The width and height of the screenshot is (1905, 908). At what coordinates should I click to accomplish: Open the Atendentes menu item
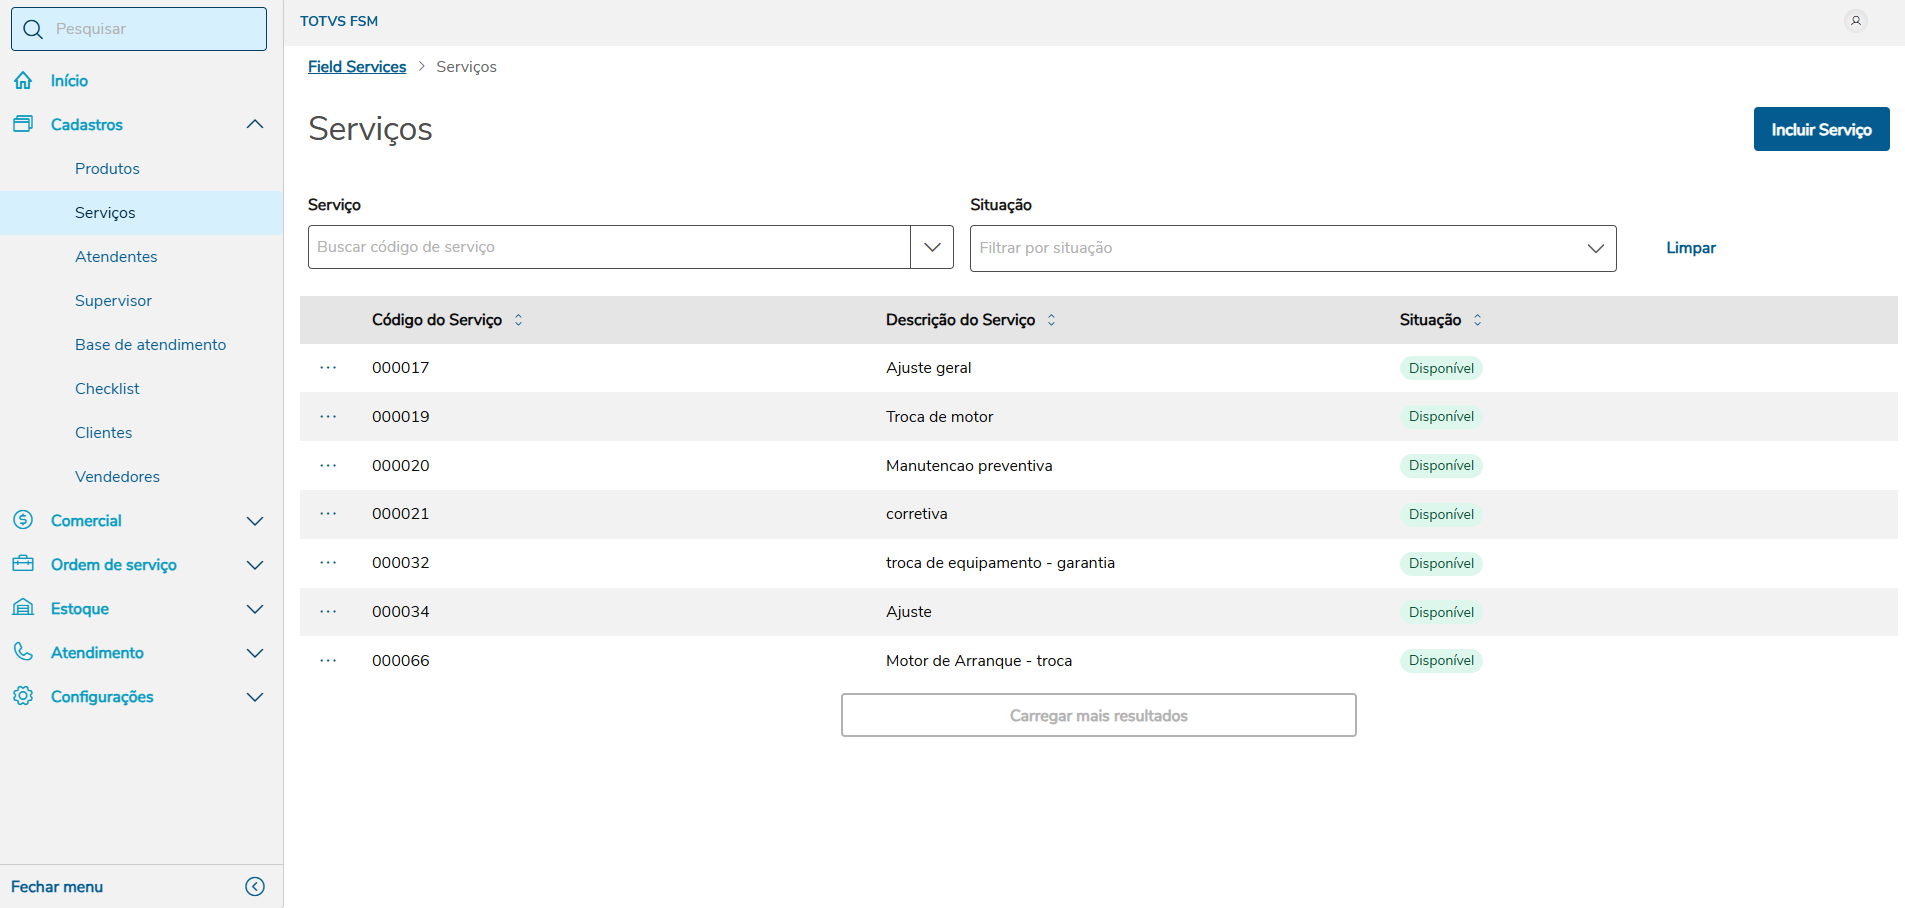[116, 257]
